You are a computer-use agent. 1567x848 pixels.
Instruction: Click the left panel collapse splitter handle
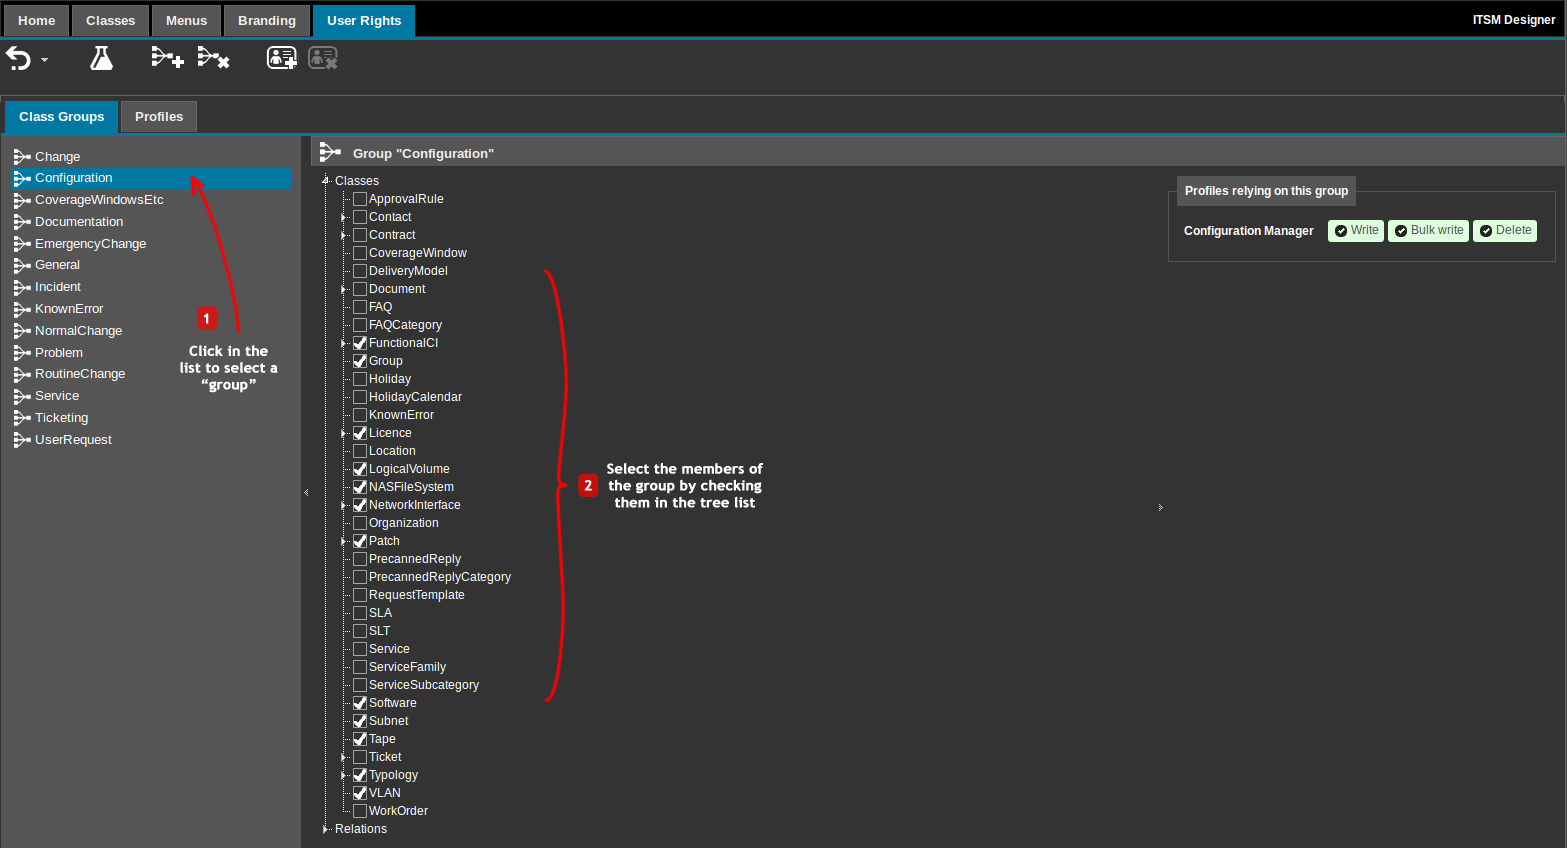(306, 492)
